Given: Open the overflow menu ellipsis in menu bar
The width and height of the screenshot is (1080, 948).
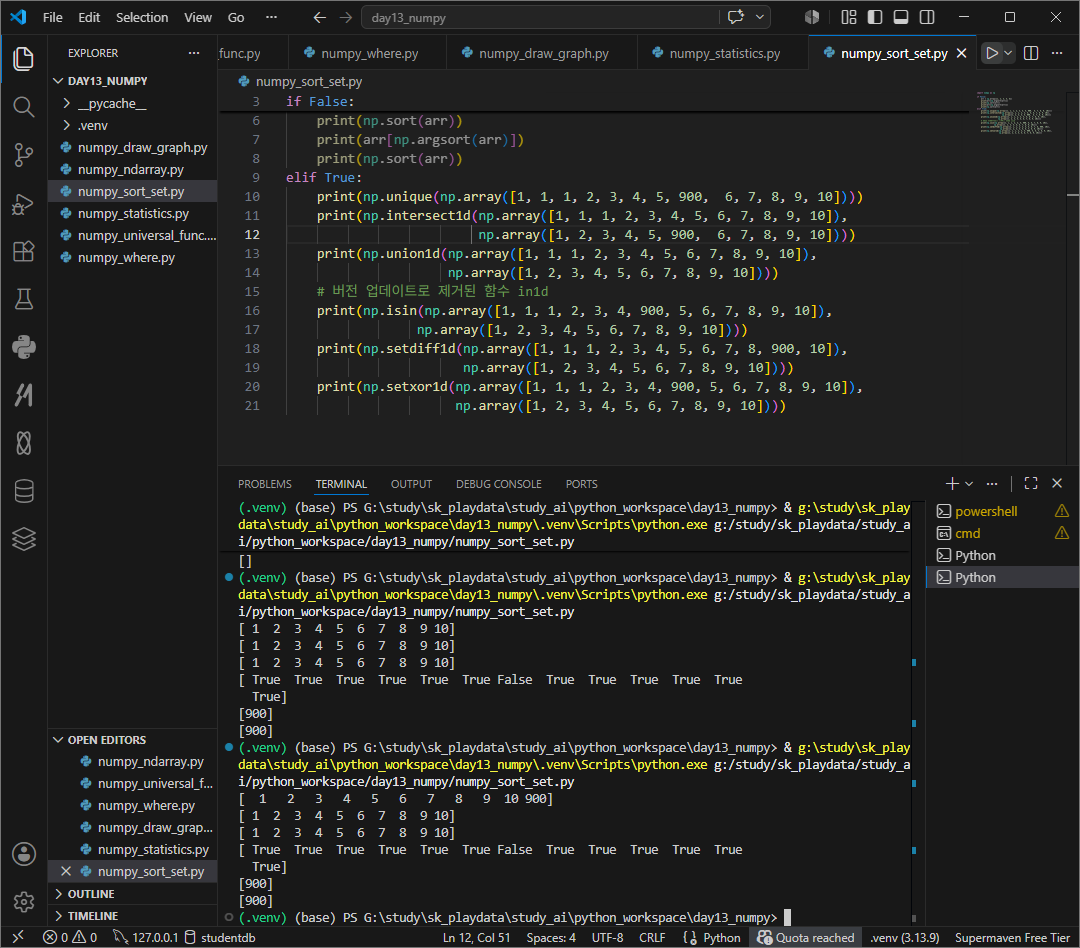Looking at the screenshot, I should [271, 17].
